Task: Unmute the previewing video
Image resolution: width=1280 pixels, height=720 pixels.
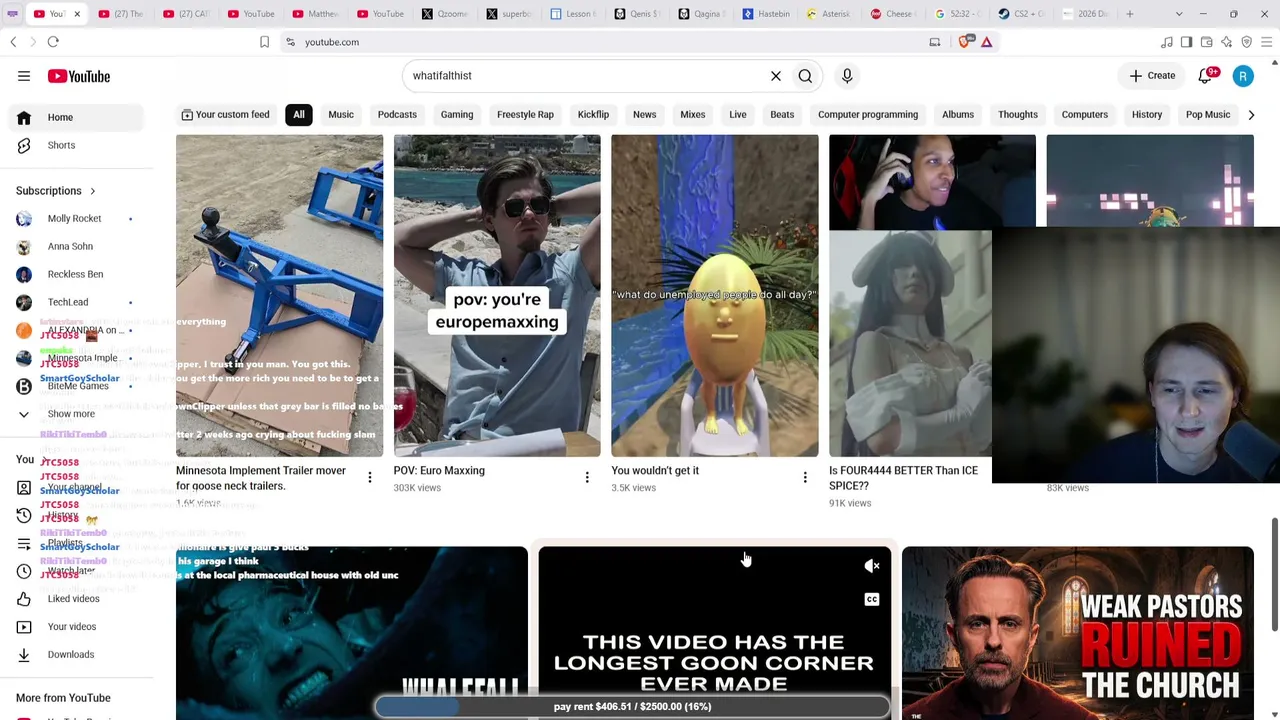Action: 872,566
